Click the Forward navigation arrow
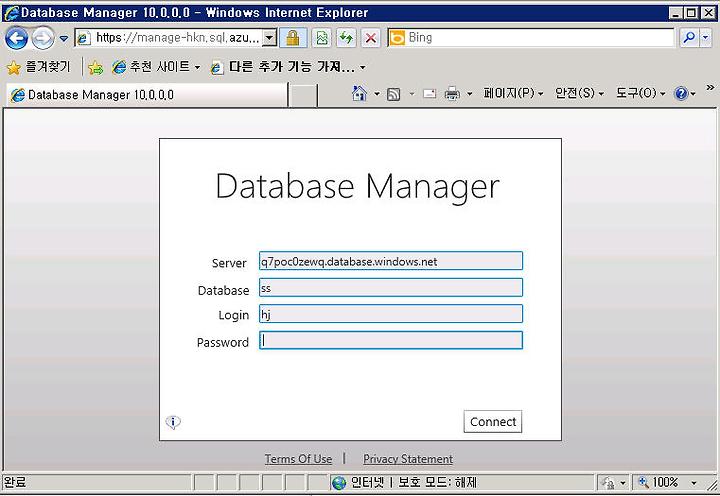 point(43,38)
